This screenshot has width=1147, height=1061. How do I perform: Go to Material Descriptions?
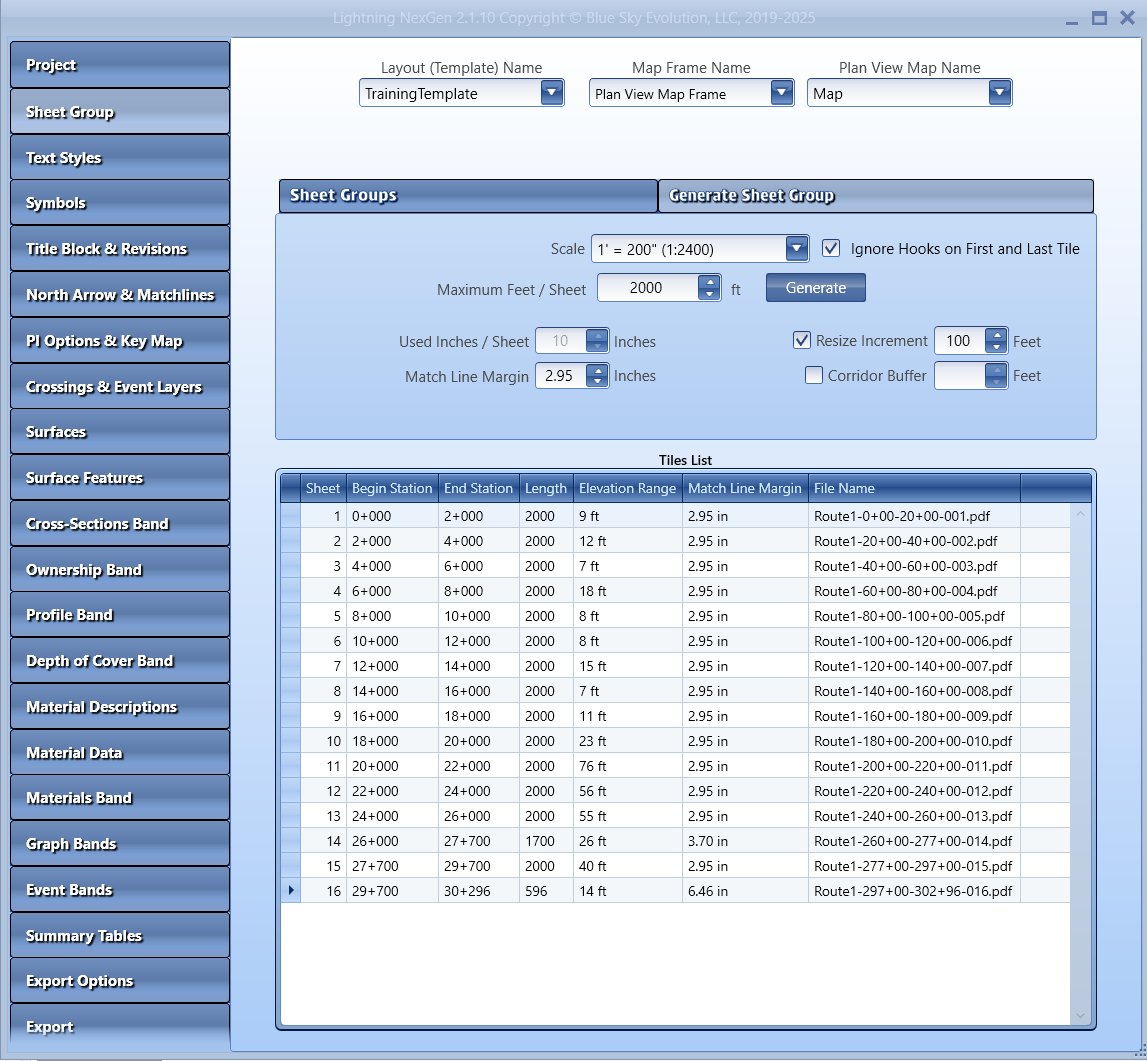pos(120,707)
